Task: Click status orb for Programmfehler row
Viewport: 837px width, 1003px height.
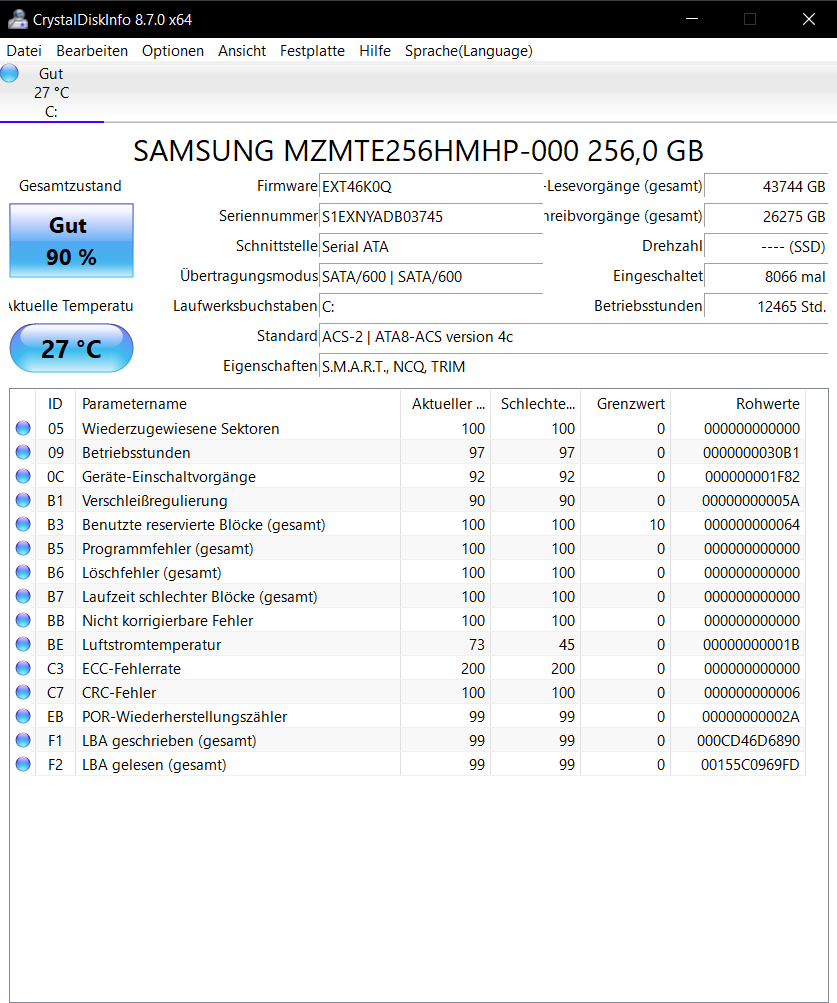Action: click(23, 548)
